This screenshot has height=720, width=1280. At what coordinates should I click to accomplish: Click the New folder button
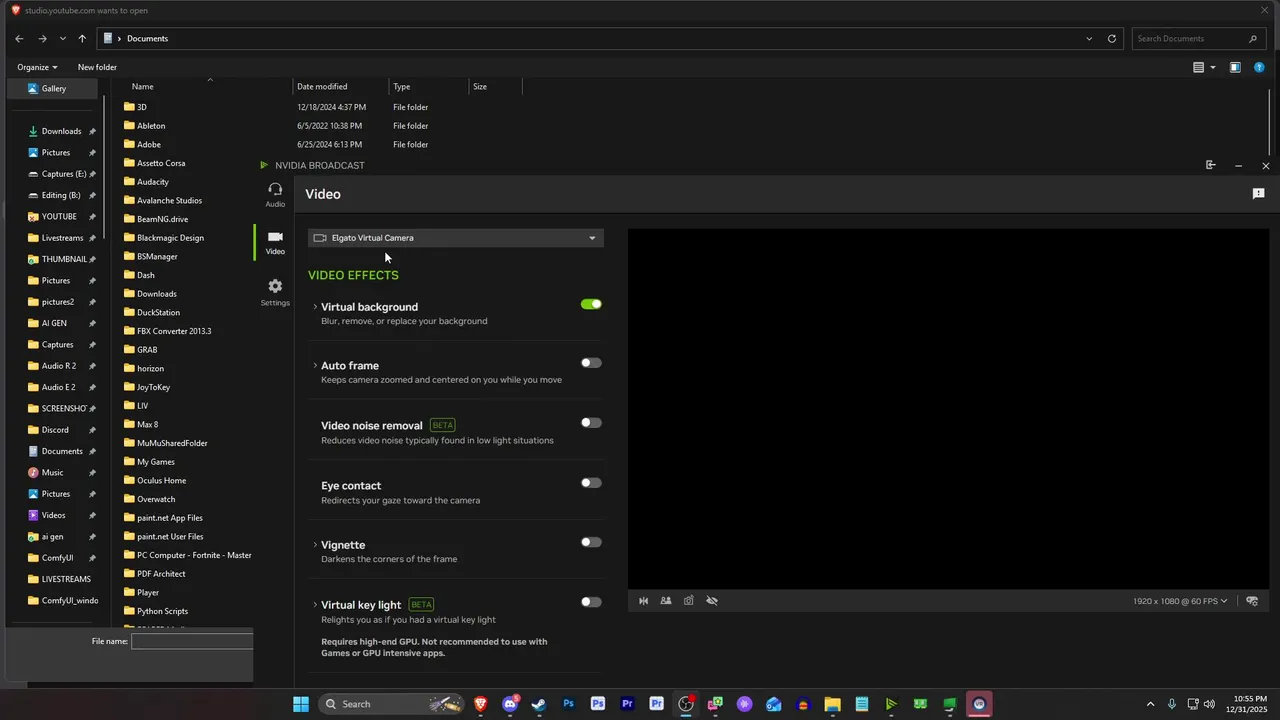coord(97,67)
